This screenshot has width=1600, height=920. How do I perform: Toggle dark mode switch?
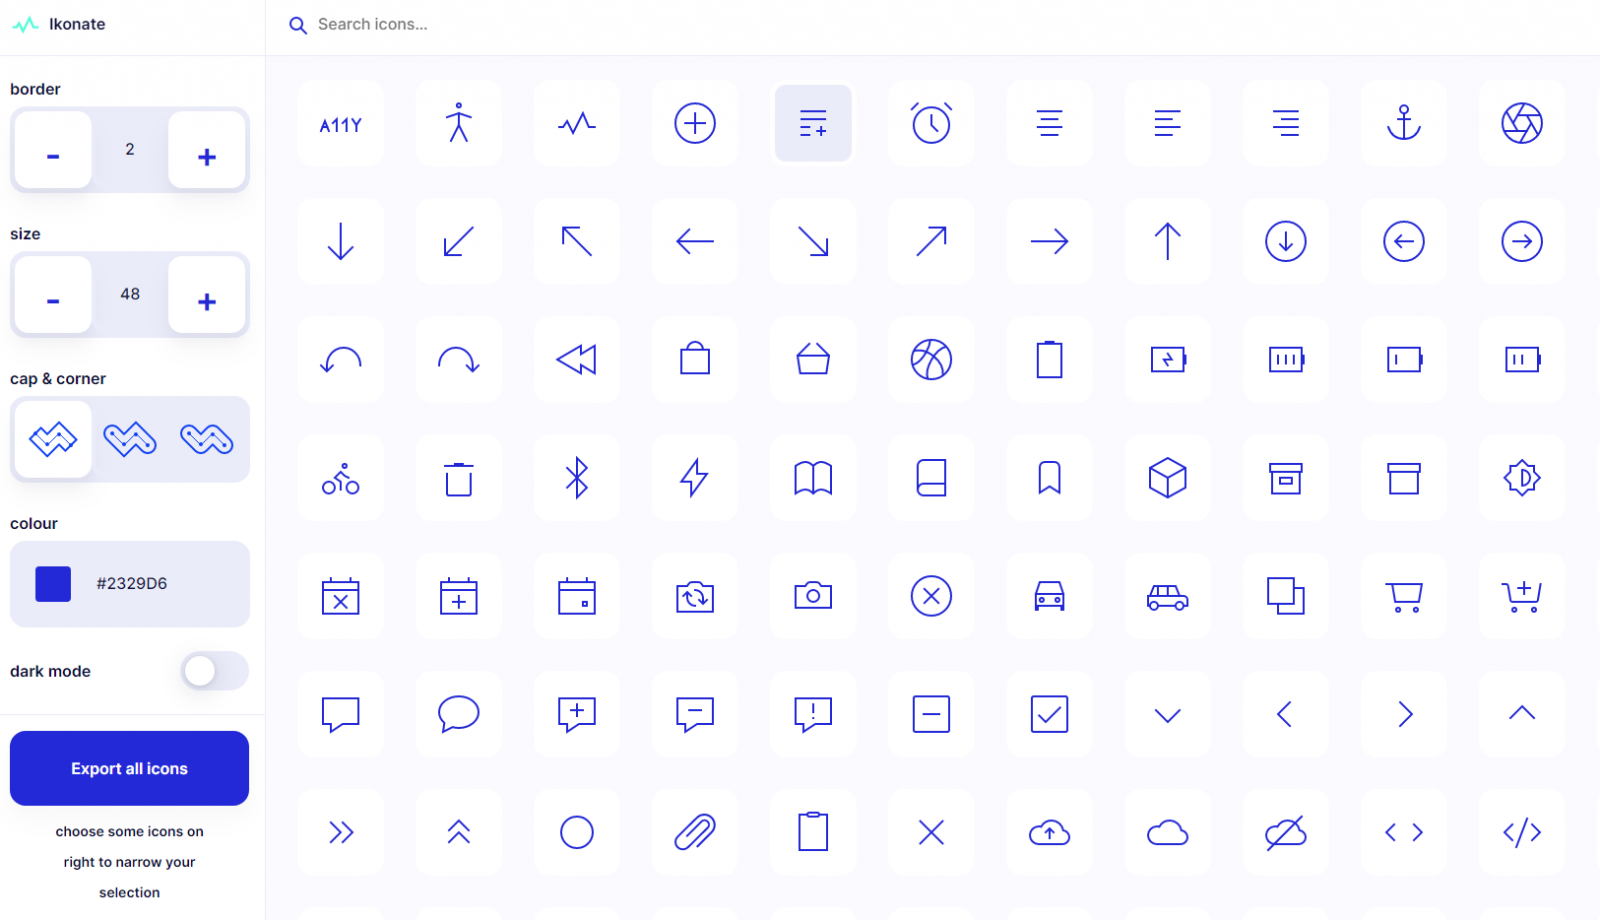point(214,671)
